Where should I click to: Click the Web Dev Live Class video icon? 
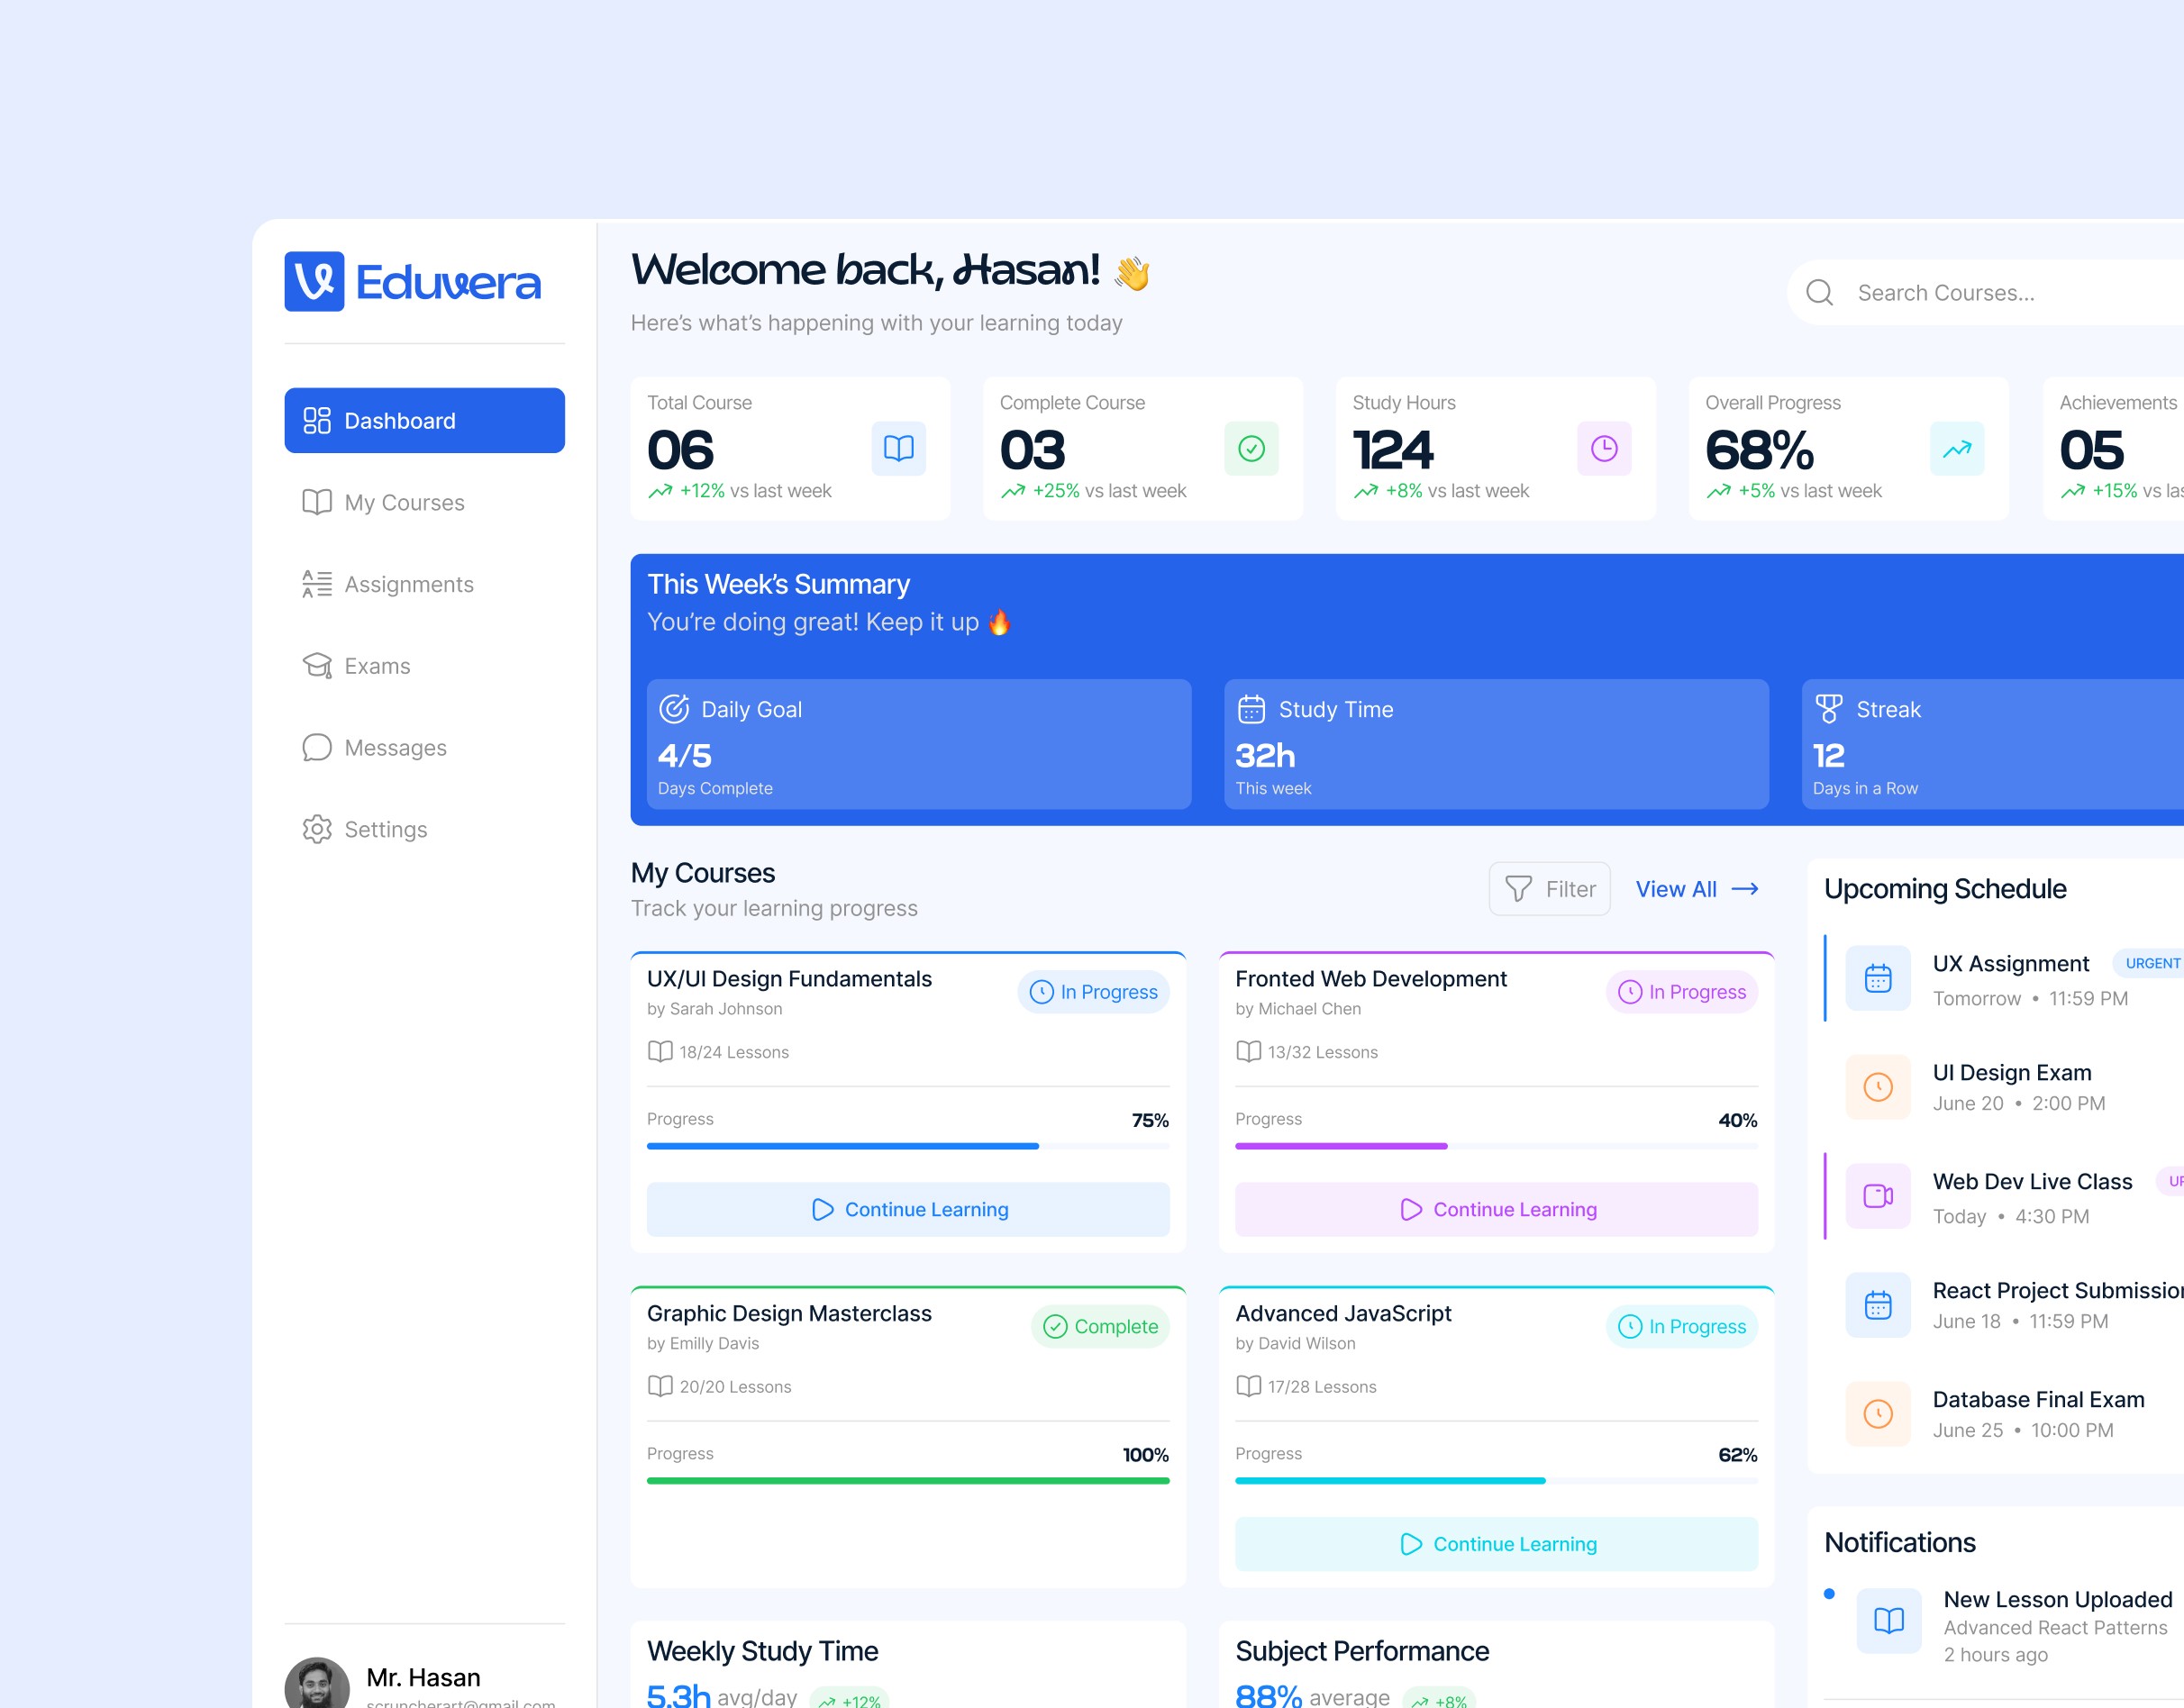pos(1877,1196)
